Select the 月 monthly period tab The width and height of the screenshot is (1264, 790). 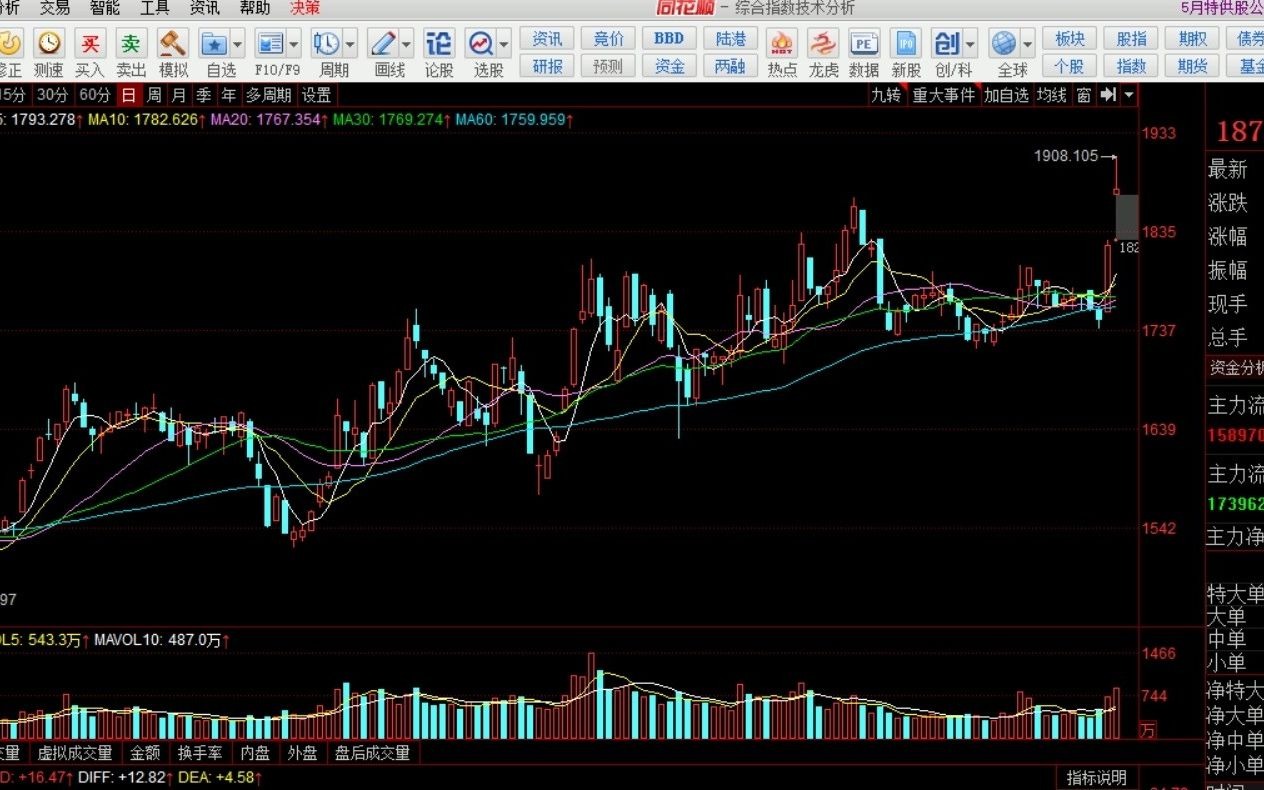(179, 95)
